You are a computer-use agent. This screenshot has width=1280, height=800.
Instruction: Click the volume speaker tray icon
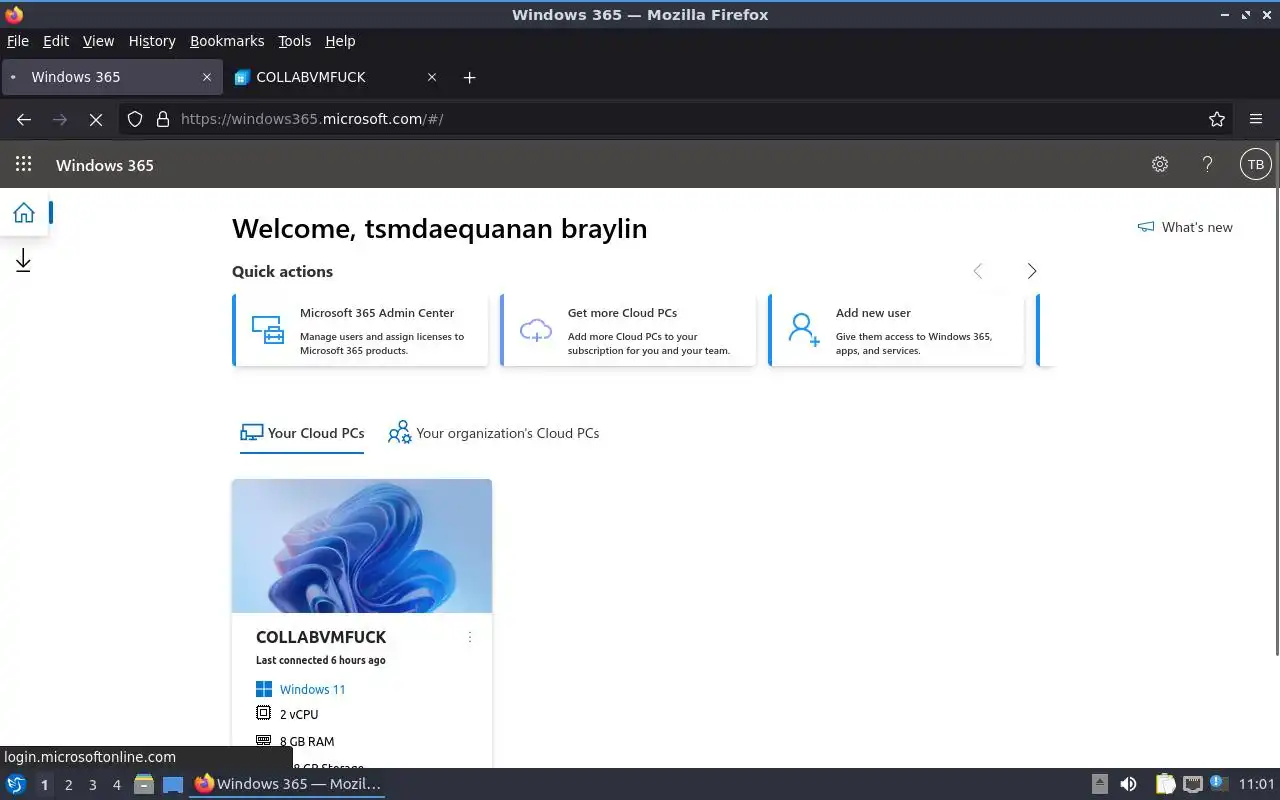pyautogui.click(x=1128, y=784)
